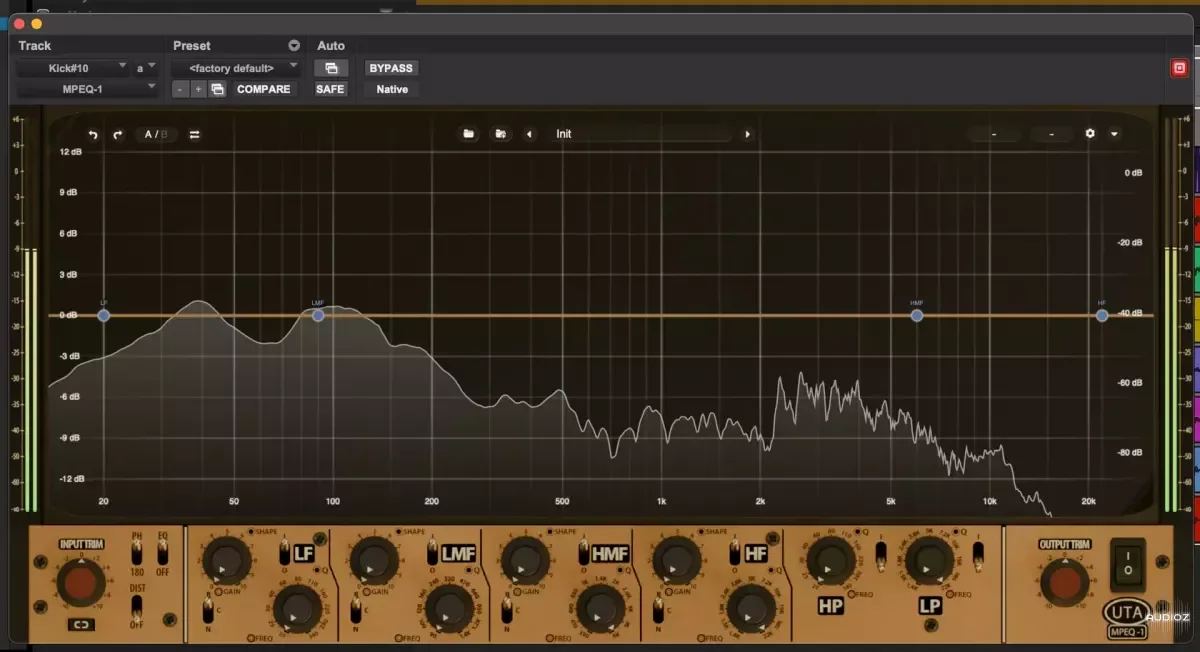This screenshot has height=652, width=1200.
Task: Switch A/B comparison state
Action: coord(155,134)
